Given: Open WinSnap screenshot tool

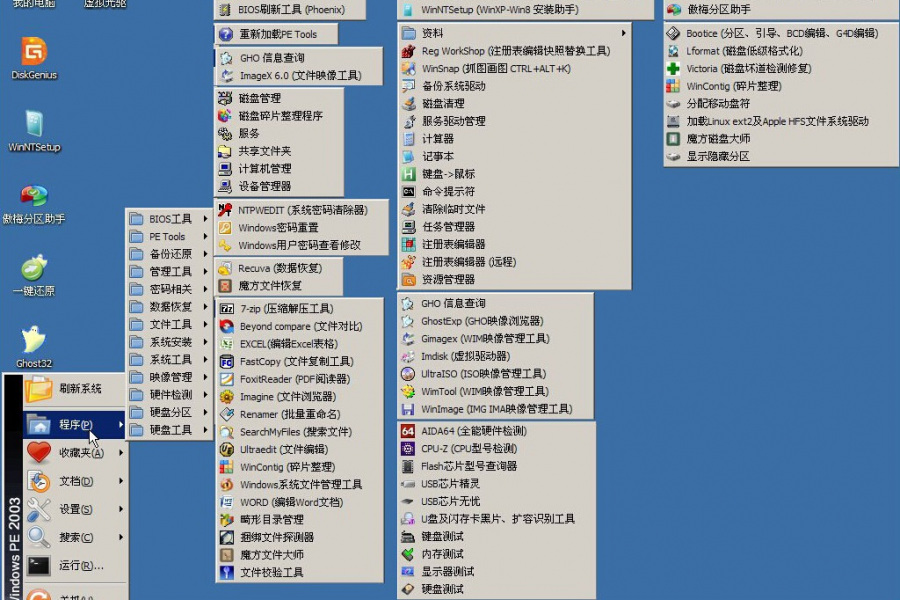Looking at the screenshot, I should pyautogui.click(x=514, y=68).
